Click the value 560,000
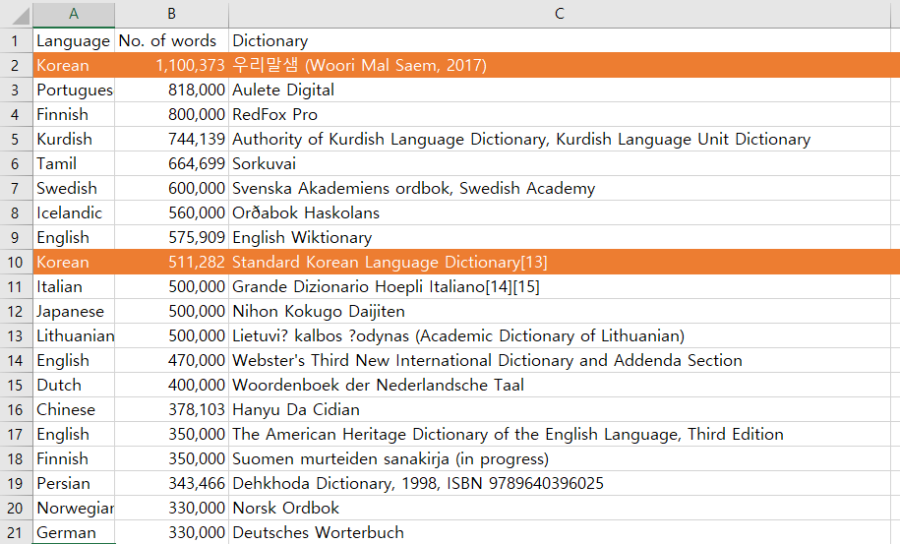The height and width of the screenshot is (544, 900). click(171, 213)
